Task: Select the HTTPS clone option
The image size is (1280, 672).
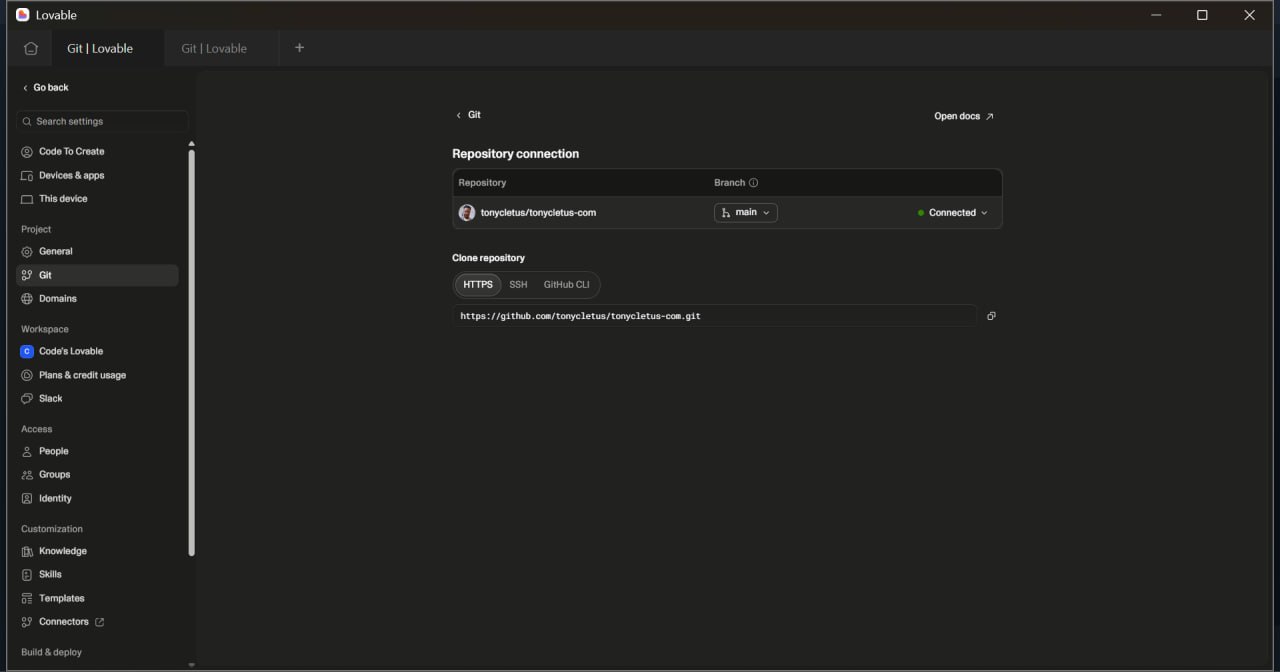Action: [x=478, y=285]
